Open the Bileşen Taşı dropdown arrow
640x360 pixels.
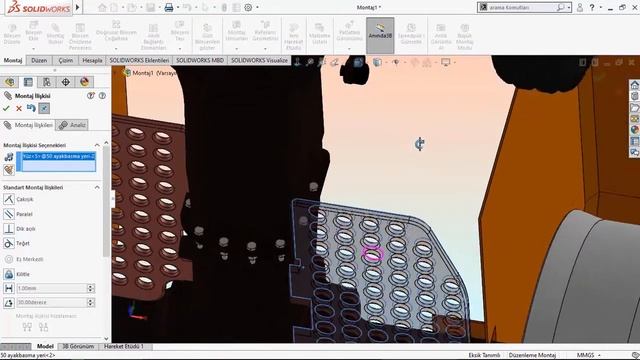click(x=180, y=49)
